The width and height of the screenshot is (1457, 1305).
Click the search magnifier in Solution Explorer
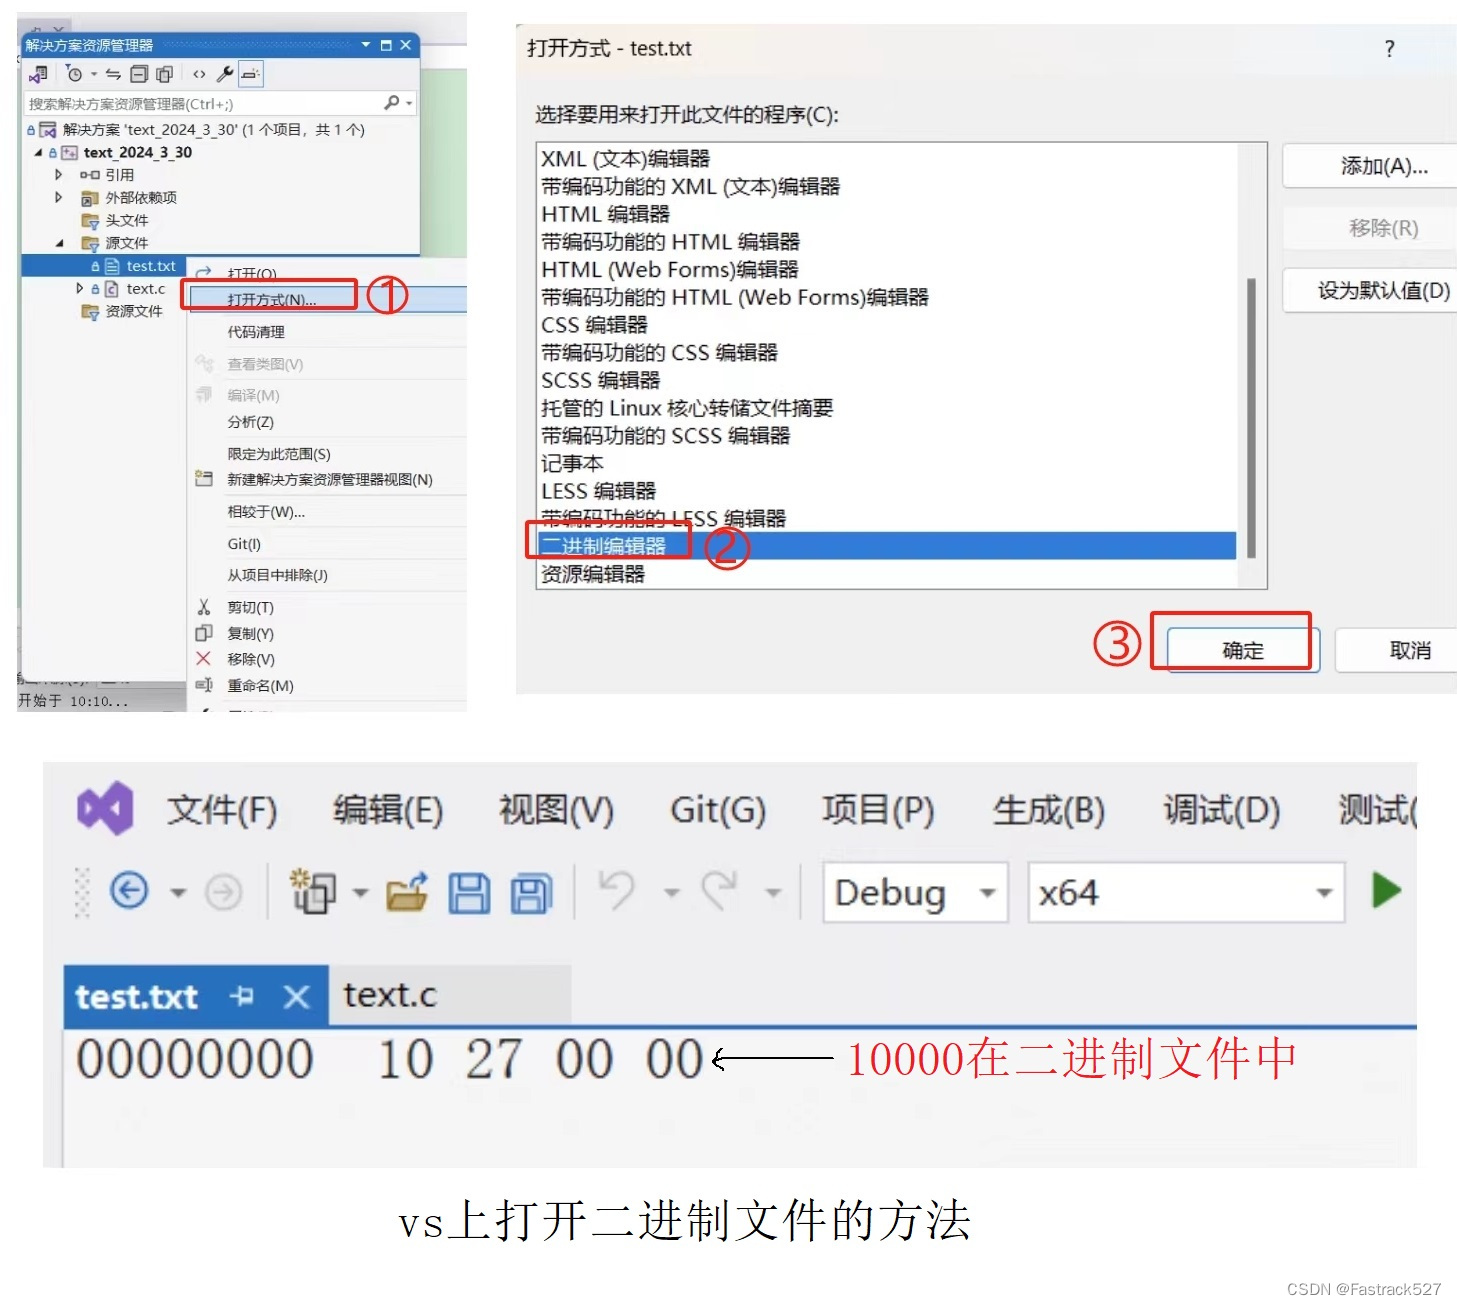pyautogui.click(x=392, y=103)
